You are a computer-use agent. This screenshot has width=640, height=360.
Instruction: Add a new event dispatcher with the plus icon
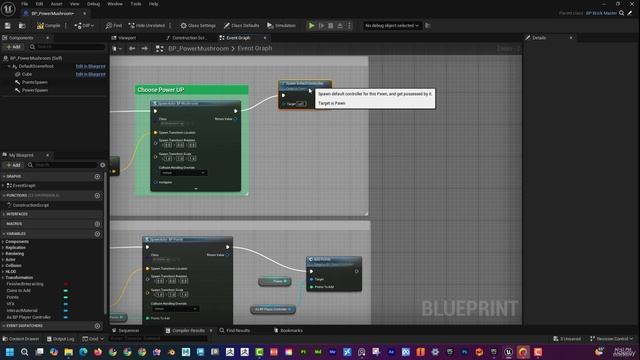97,326
